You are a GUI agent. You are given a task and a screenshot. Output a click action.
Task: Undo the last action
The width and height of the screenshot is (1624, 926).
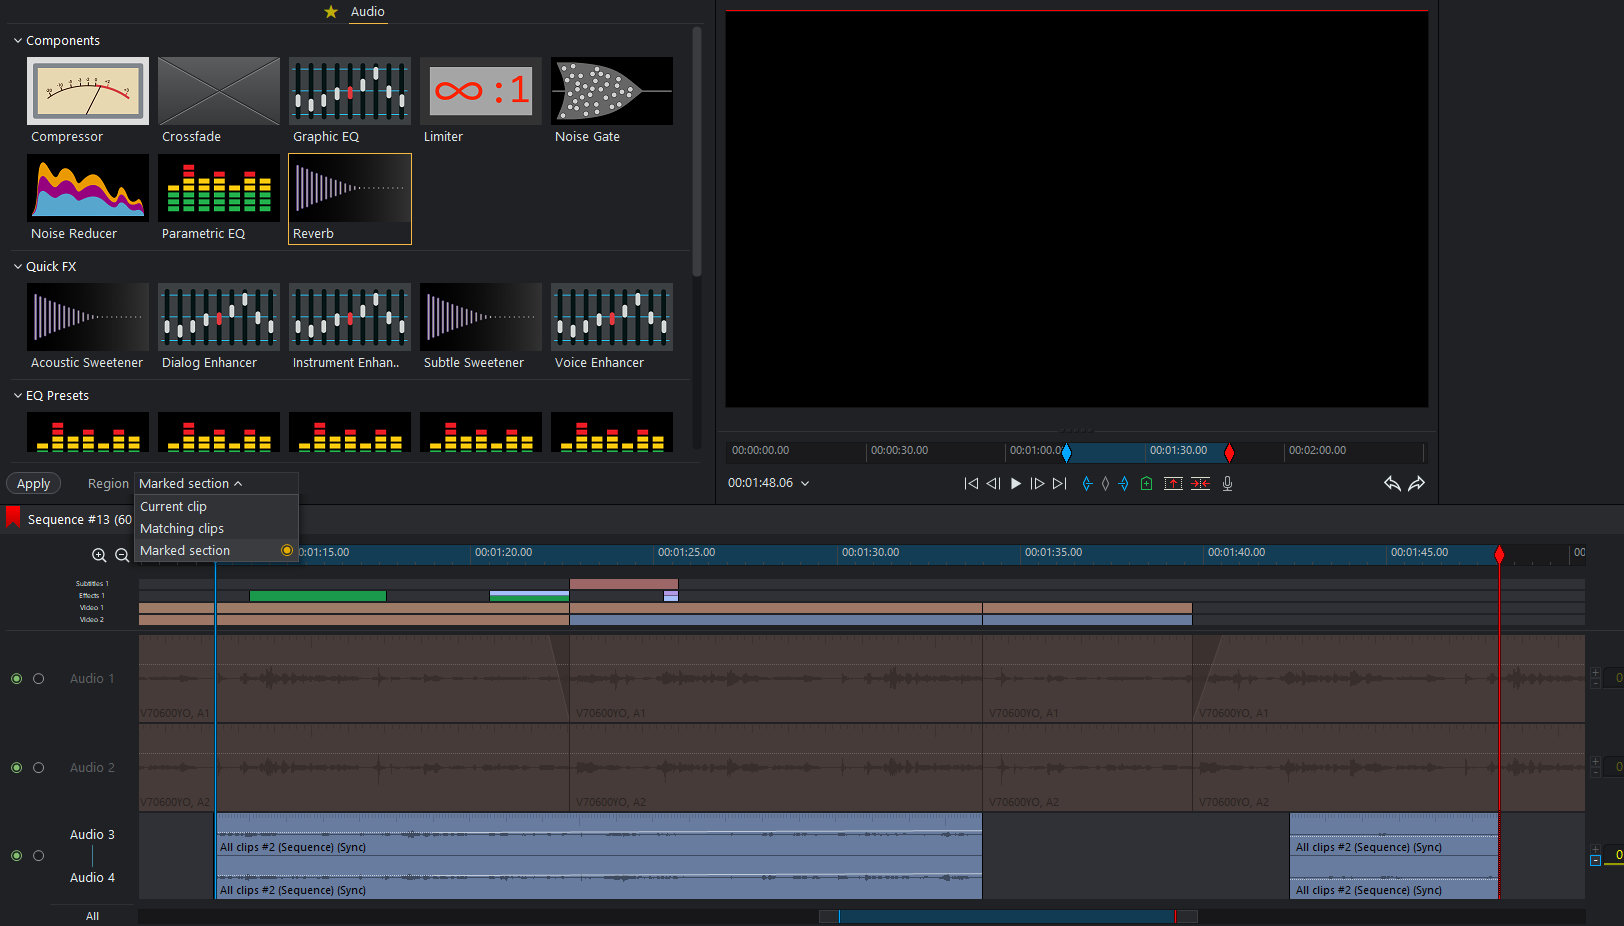1392,484
